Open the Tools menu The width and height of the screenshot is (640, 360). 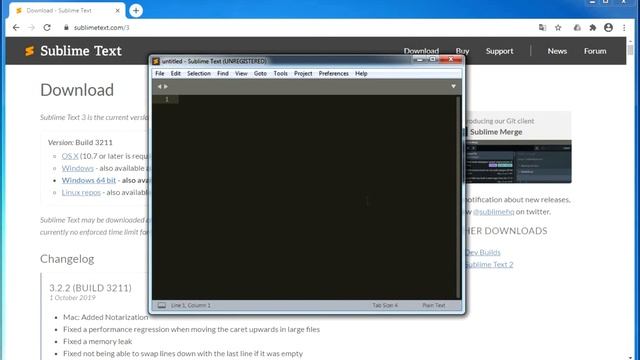pyautogui.click(x=280, y=73)
